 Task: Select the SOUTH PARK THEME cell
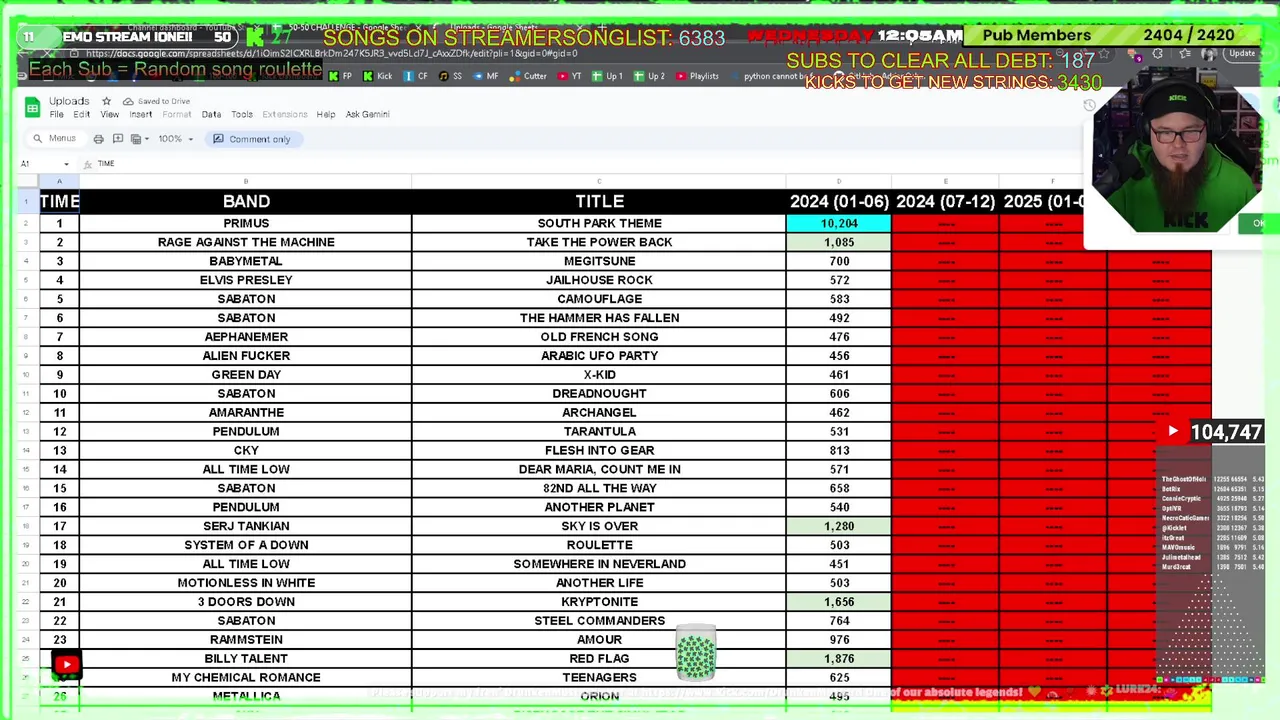599,224
